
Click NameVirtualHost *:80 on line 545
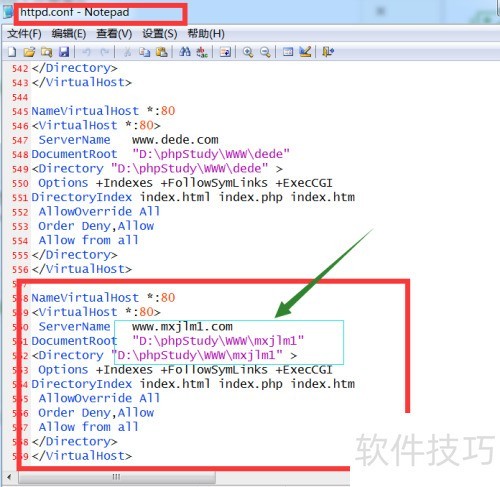[103, 111]
